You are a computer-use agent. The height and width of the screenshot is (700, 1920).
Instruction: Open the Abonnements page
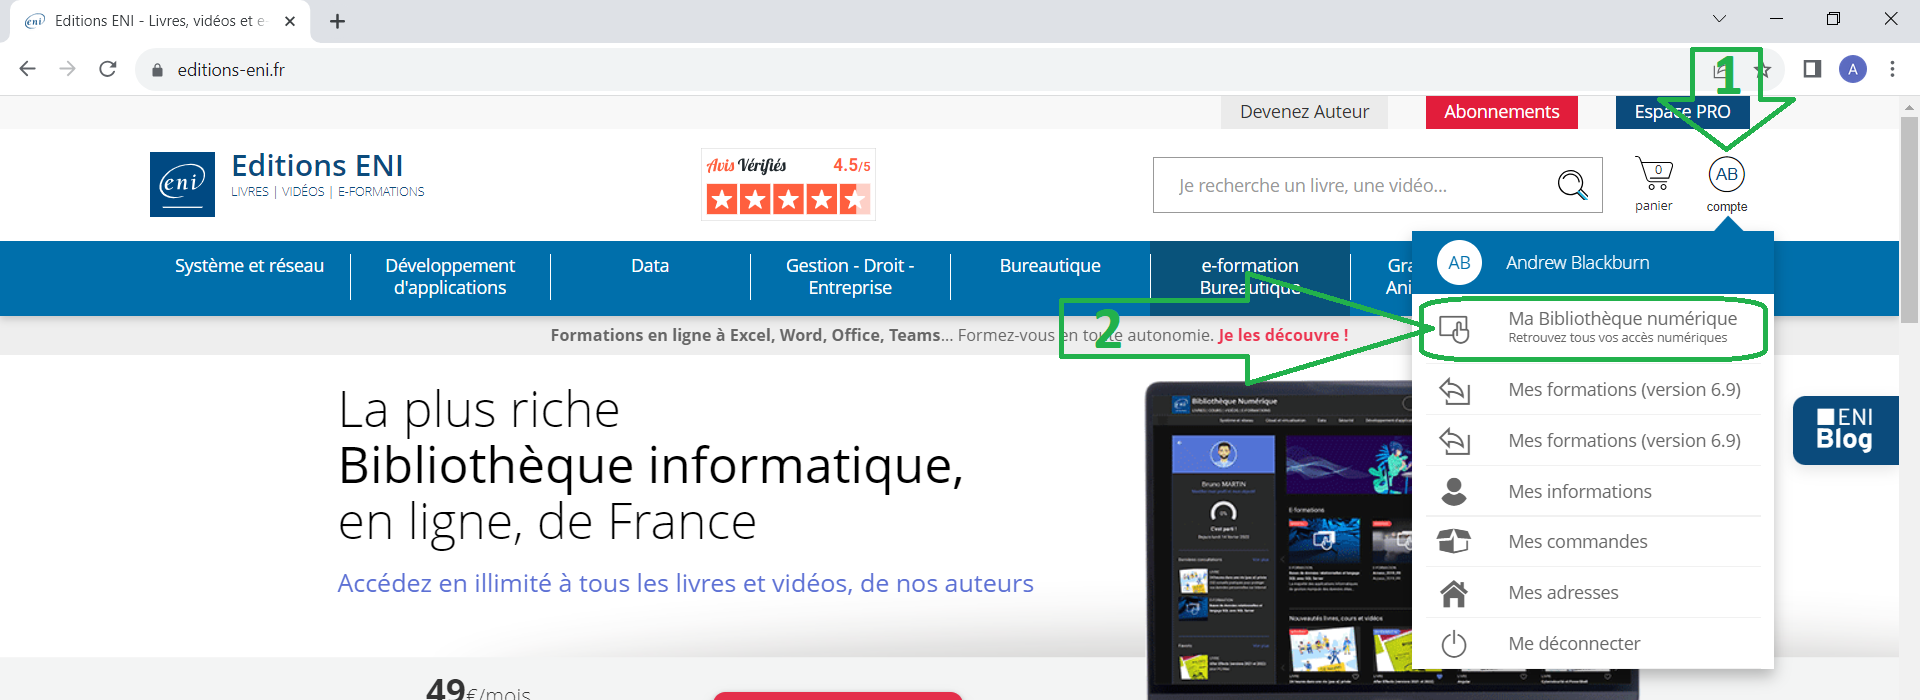[x=1501, y=112]
